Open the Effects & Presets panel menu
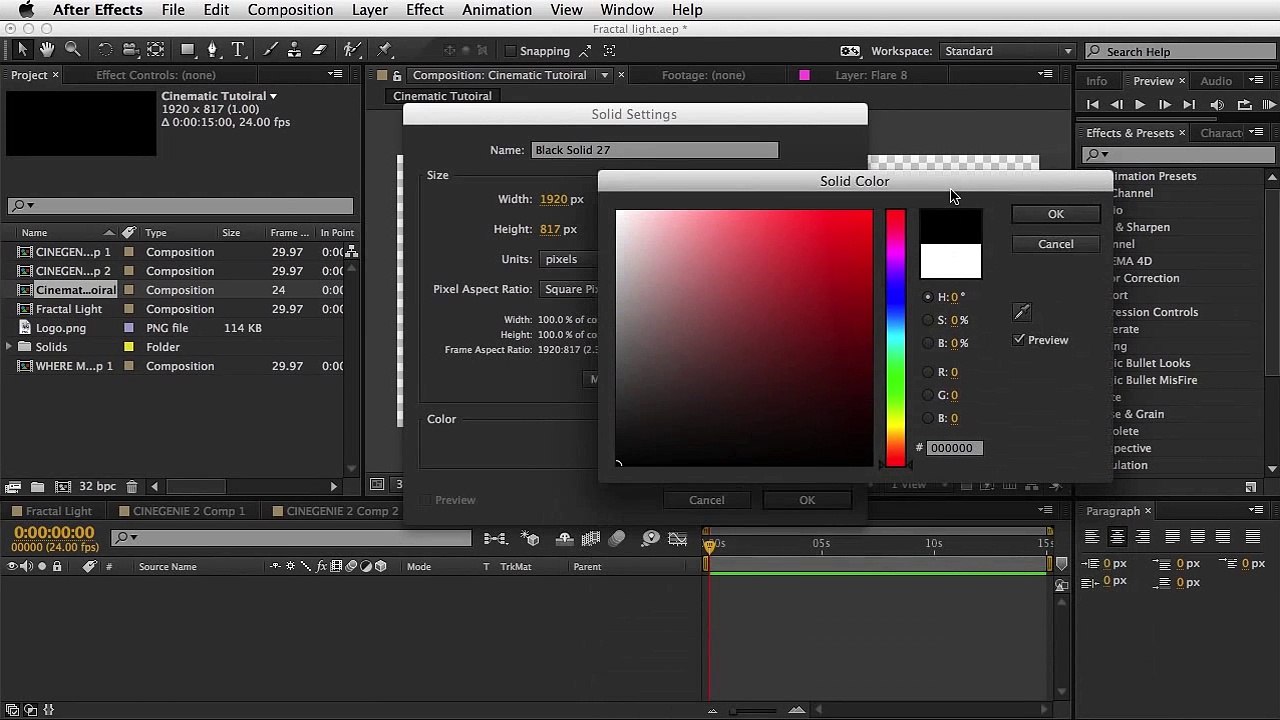This screenshot has height=720, width=1280. point(1256,132)
